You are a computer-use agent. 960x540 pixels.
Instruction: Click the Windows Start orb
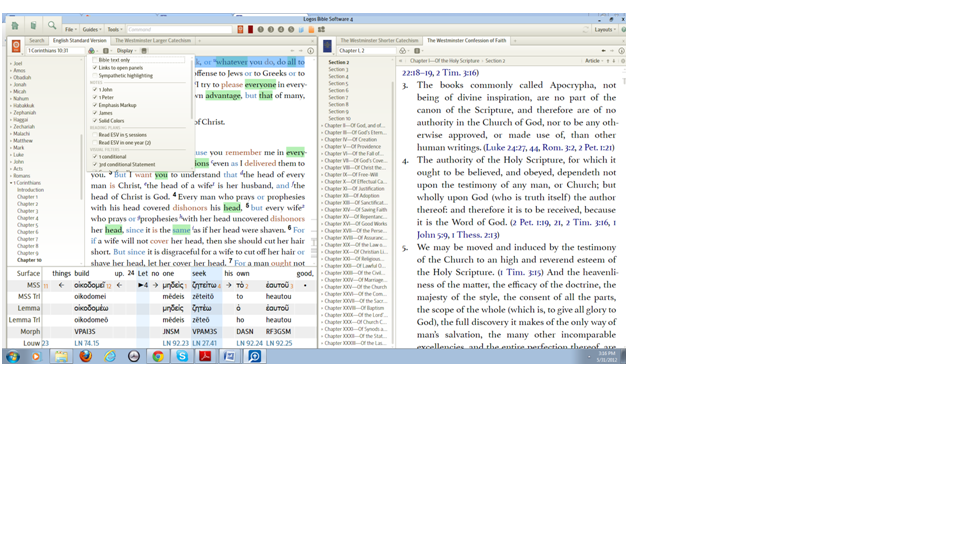[12, 356]
